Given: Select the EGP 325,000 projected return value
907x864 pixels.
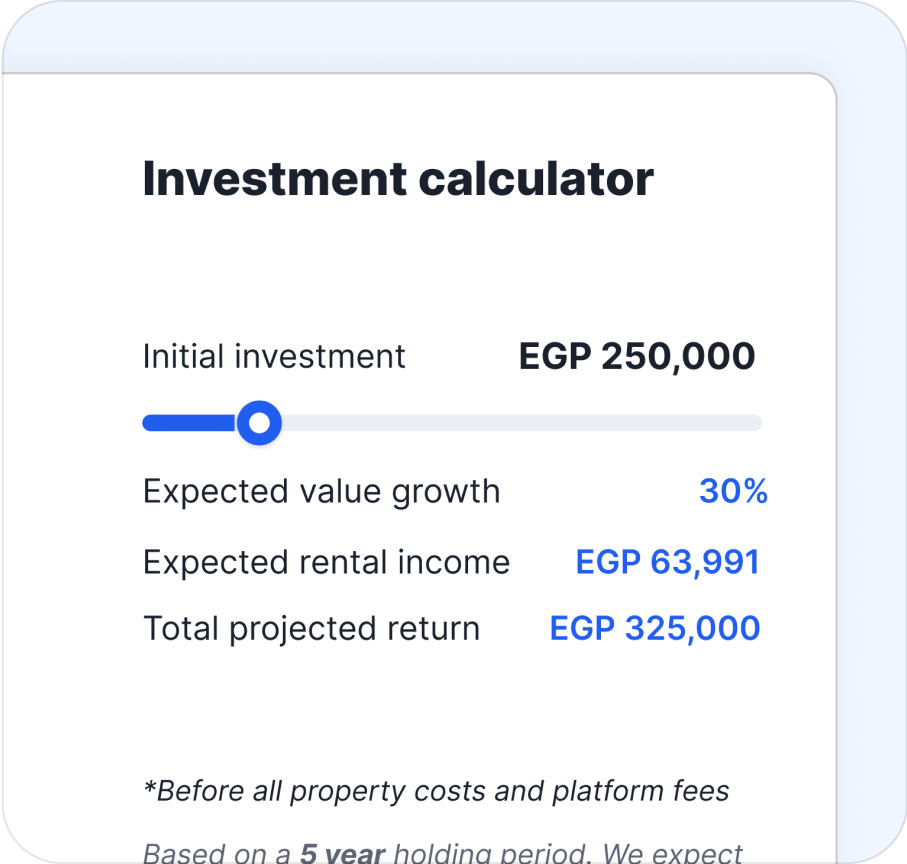Looking at the screenshot, I should [655, 628].
